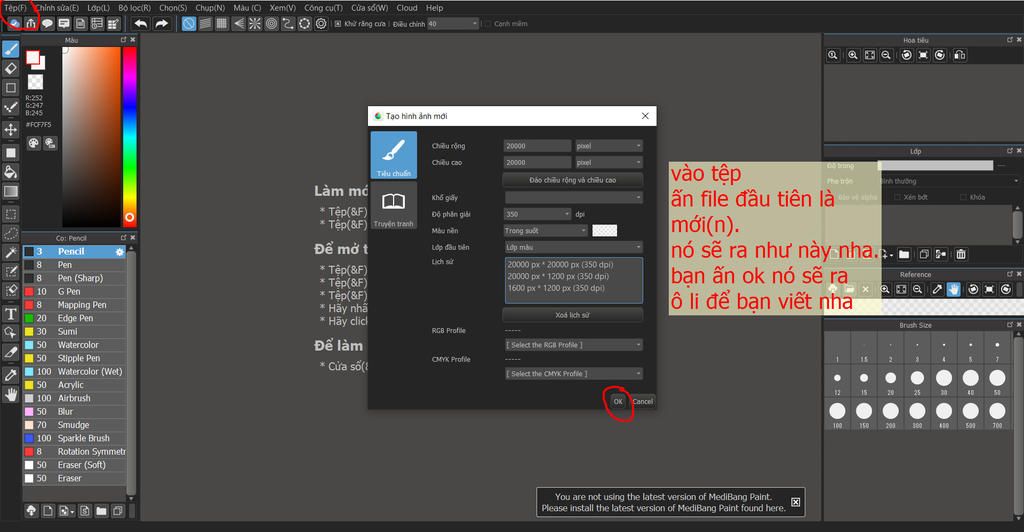Viewport: 1024px width, 532px height.
Task: Open Điều chỉnh 40 correction dropdown
Action: 453,23
